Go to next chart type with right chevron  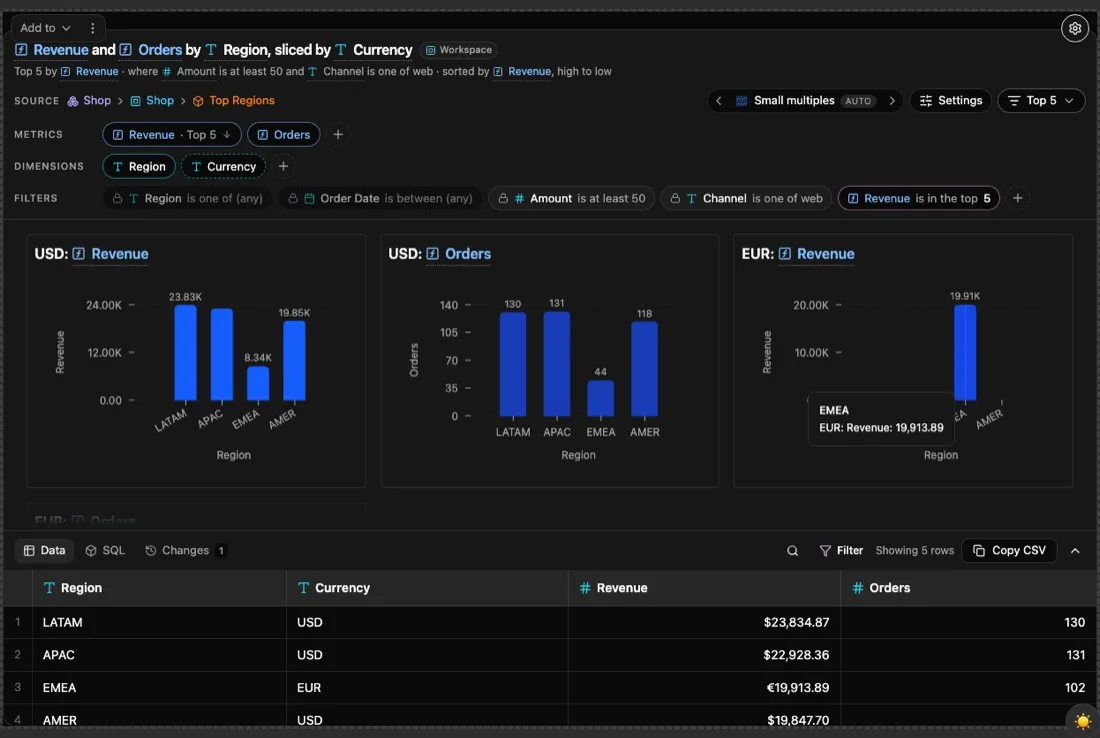coord(892,100)
